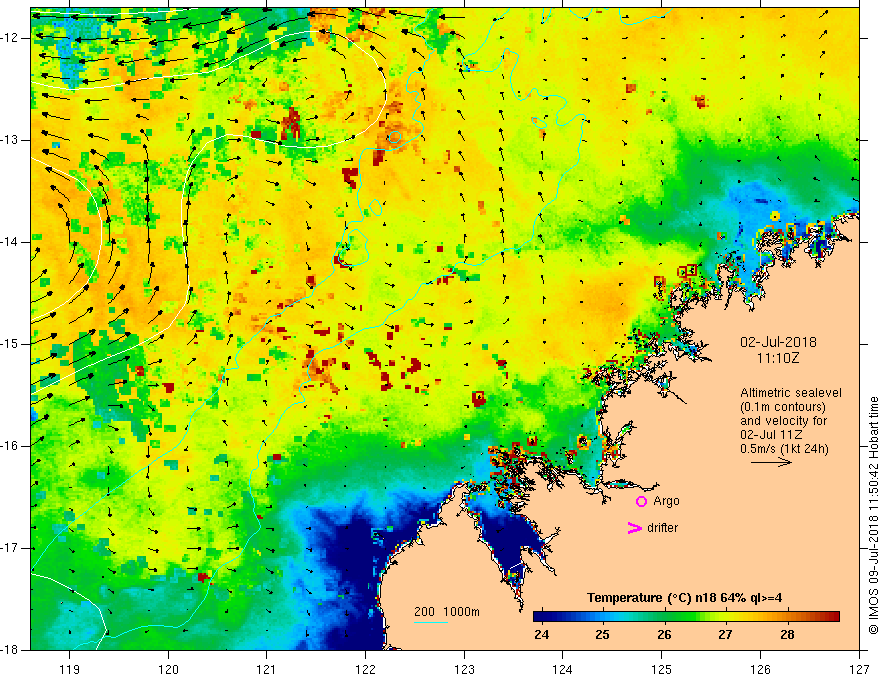Click the '200 1000m' depth label
This screenshot has width=880, height=680.
(x=447, y=612)
